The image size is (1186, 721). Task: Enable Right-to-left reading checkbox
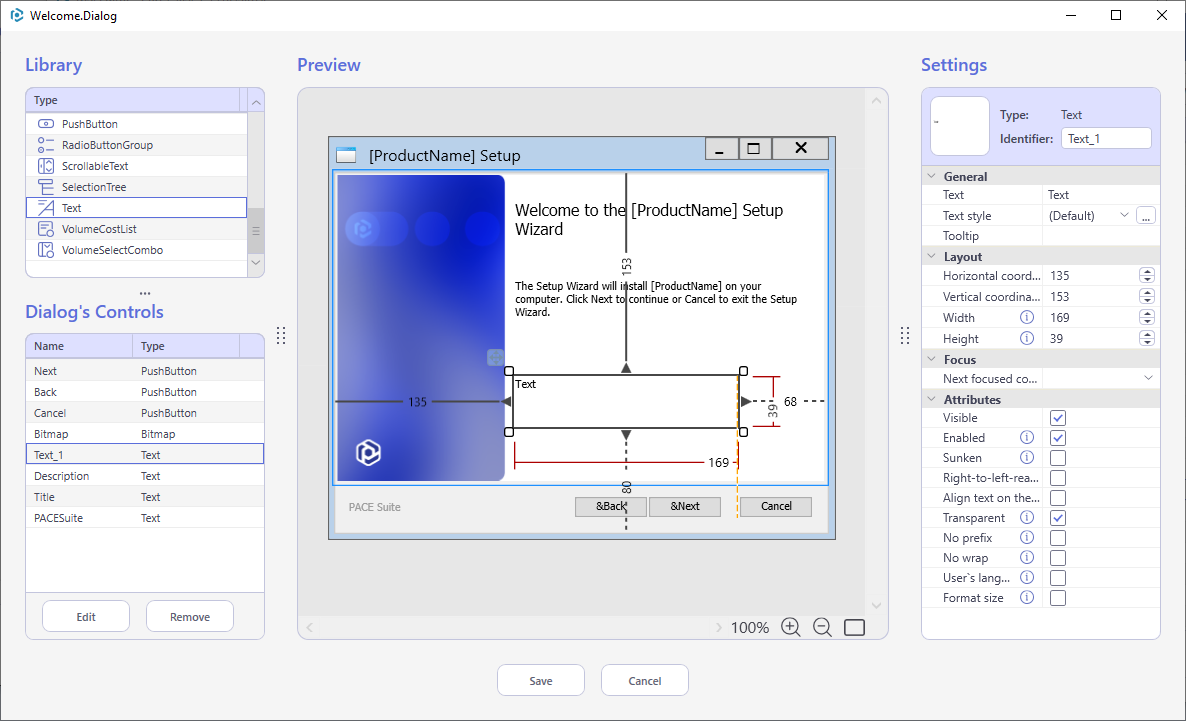(x=1058, y=477)
